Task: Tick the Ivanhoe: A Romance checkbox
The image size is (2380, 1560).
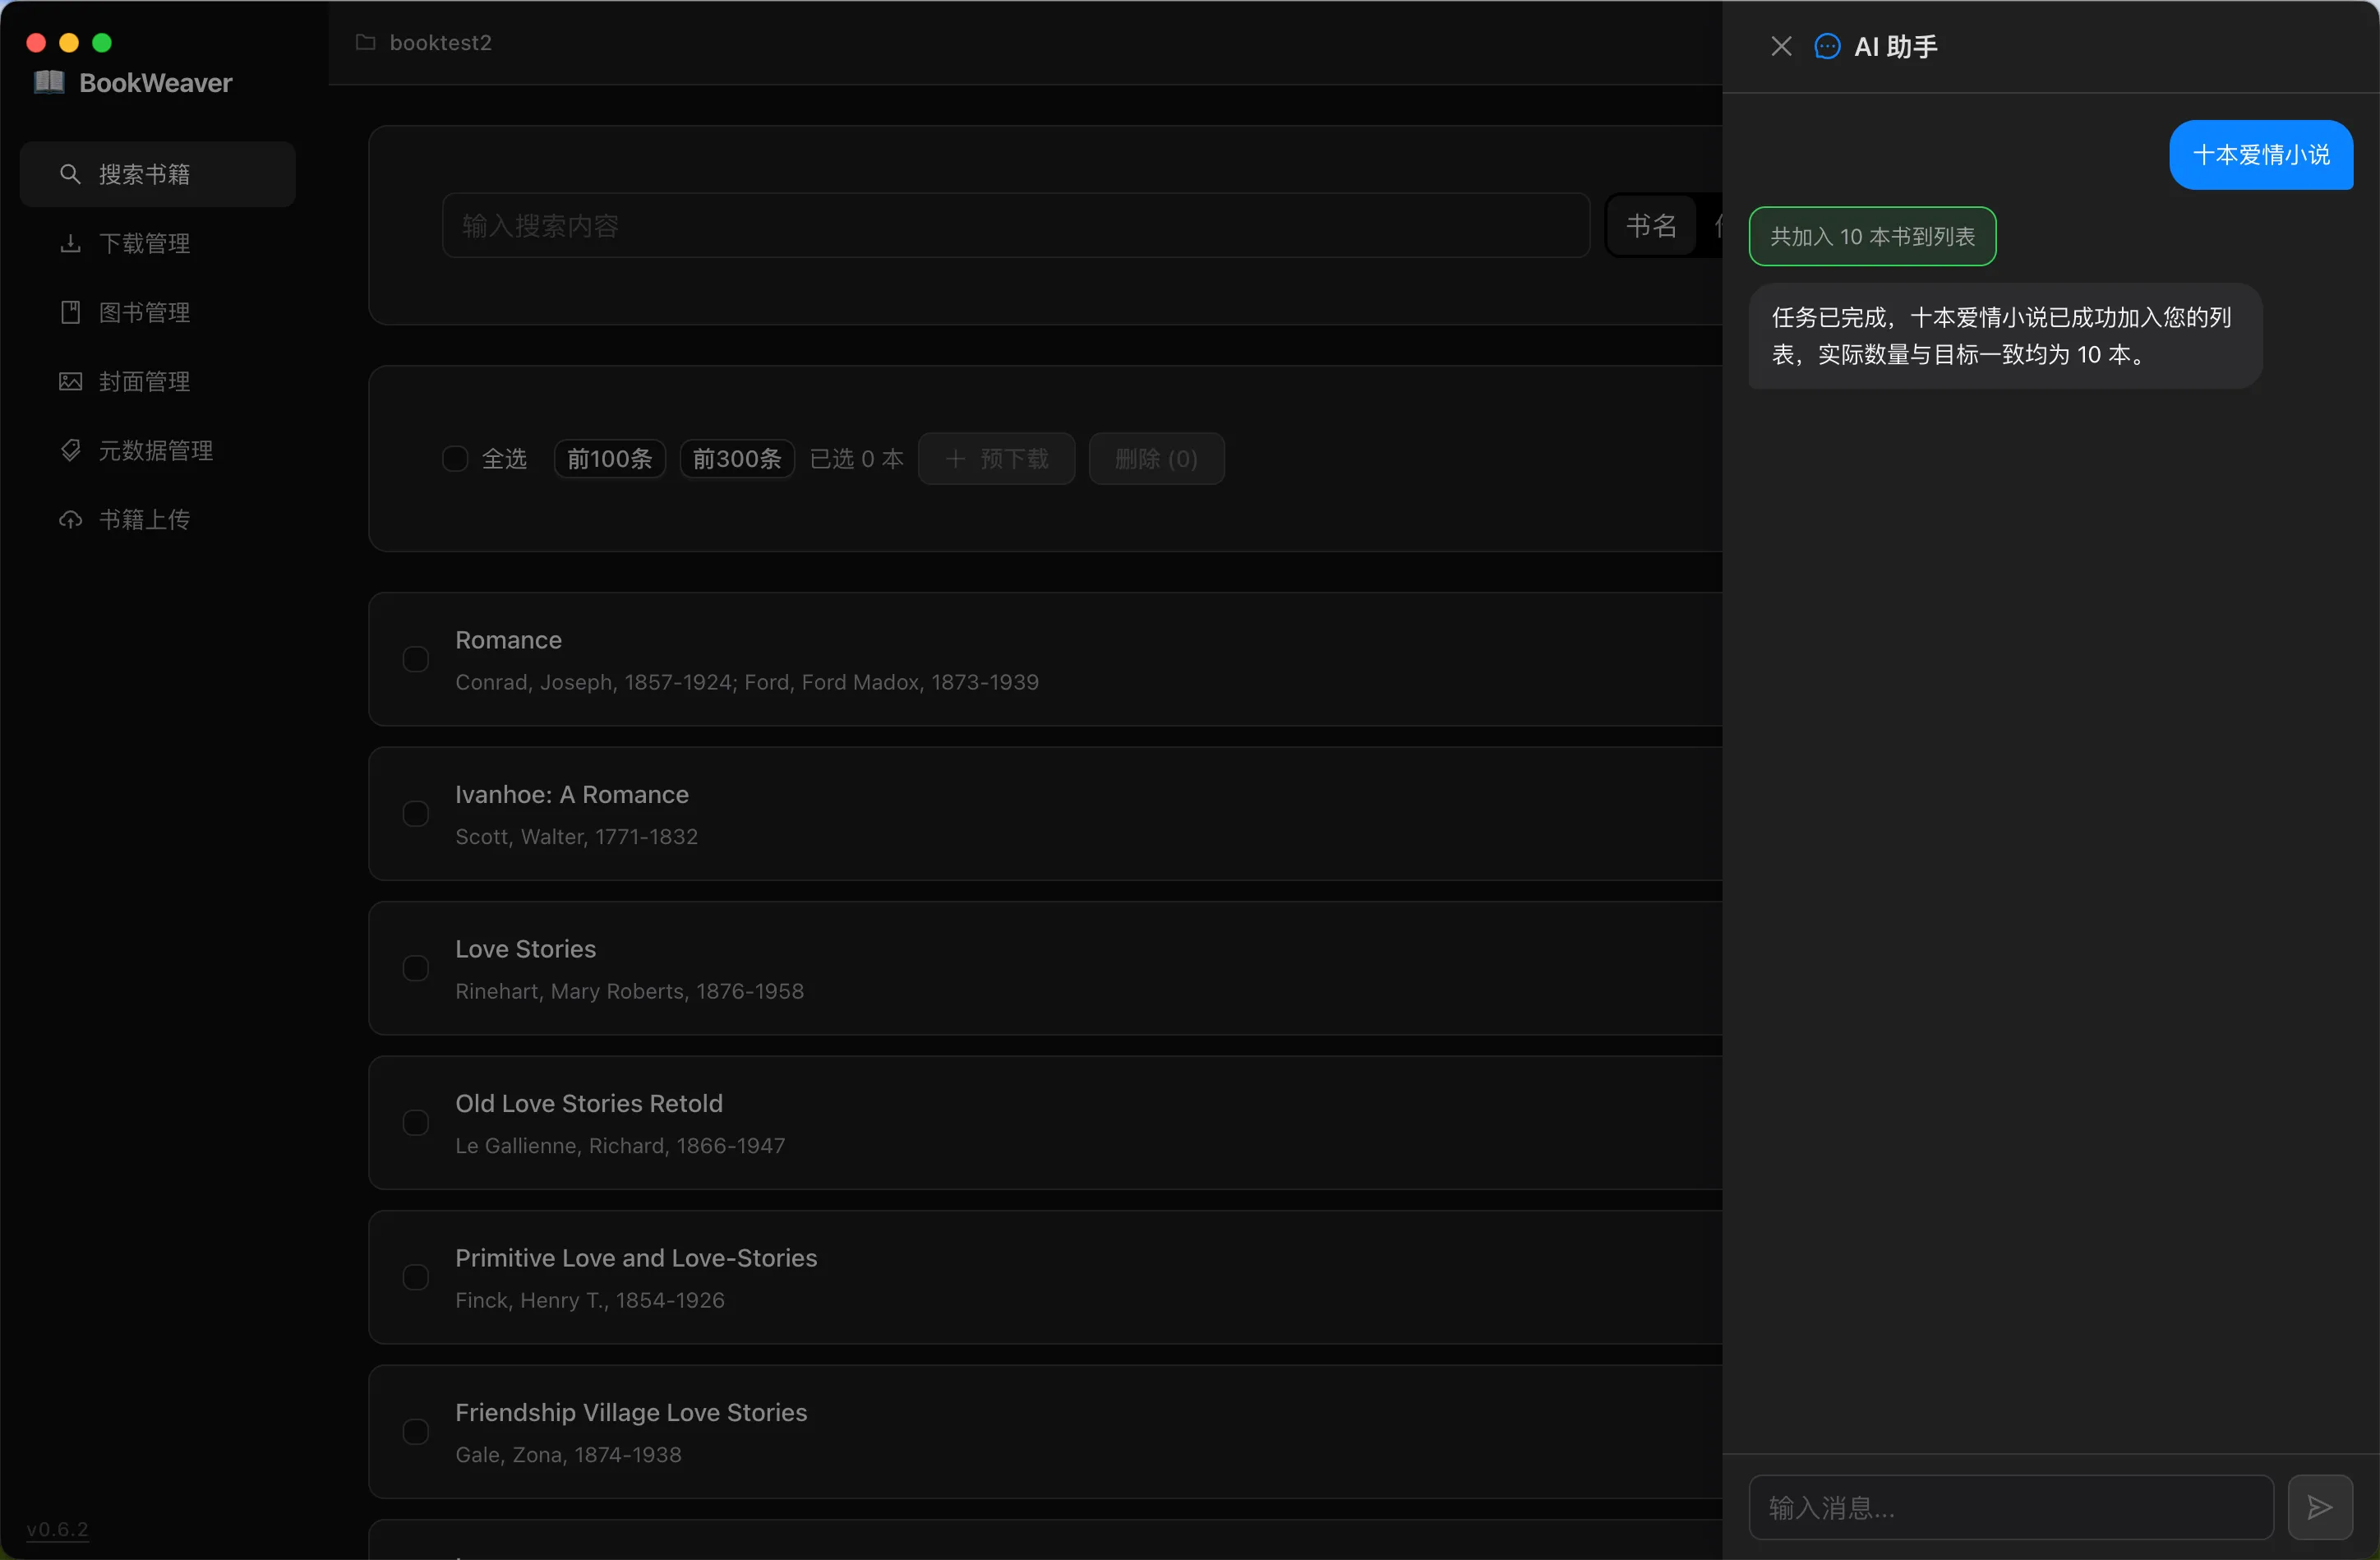Action: 416,813
